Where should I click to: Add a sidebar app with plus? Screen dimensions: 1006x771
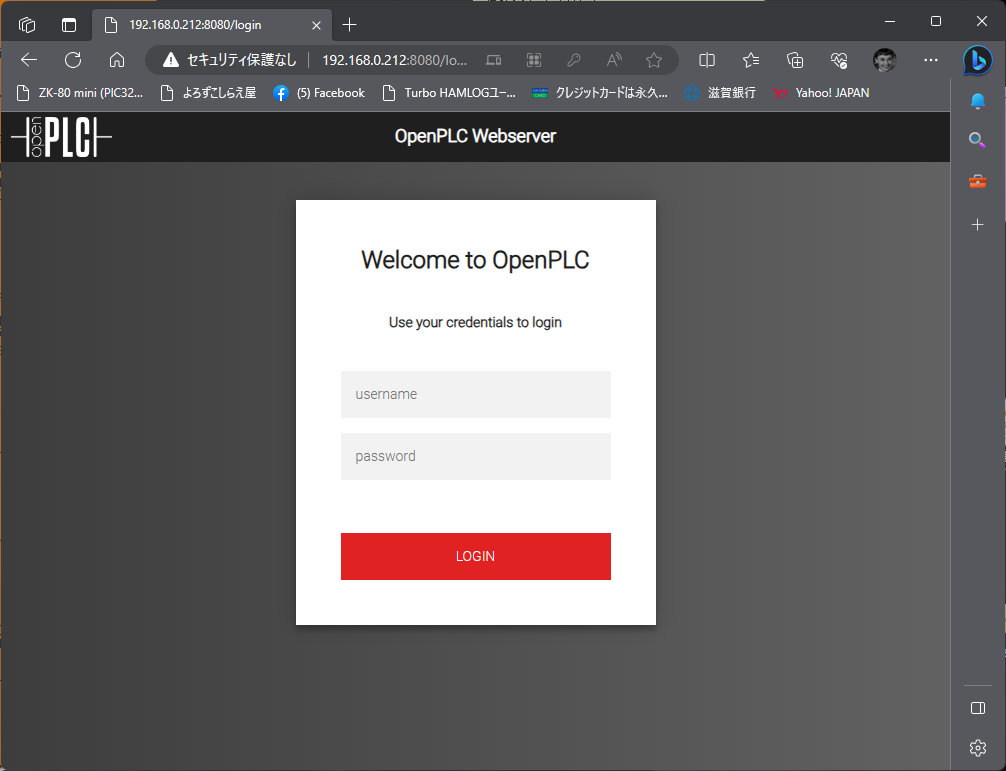(978, 225)
